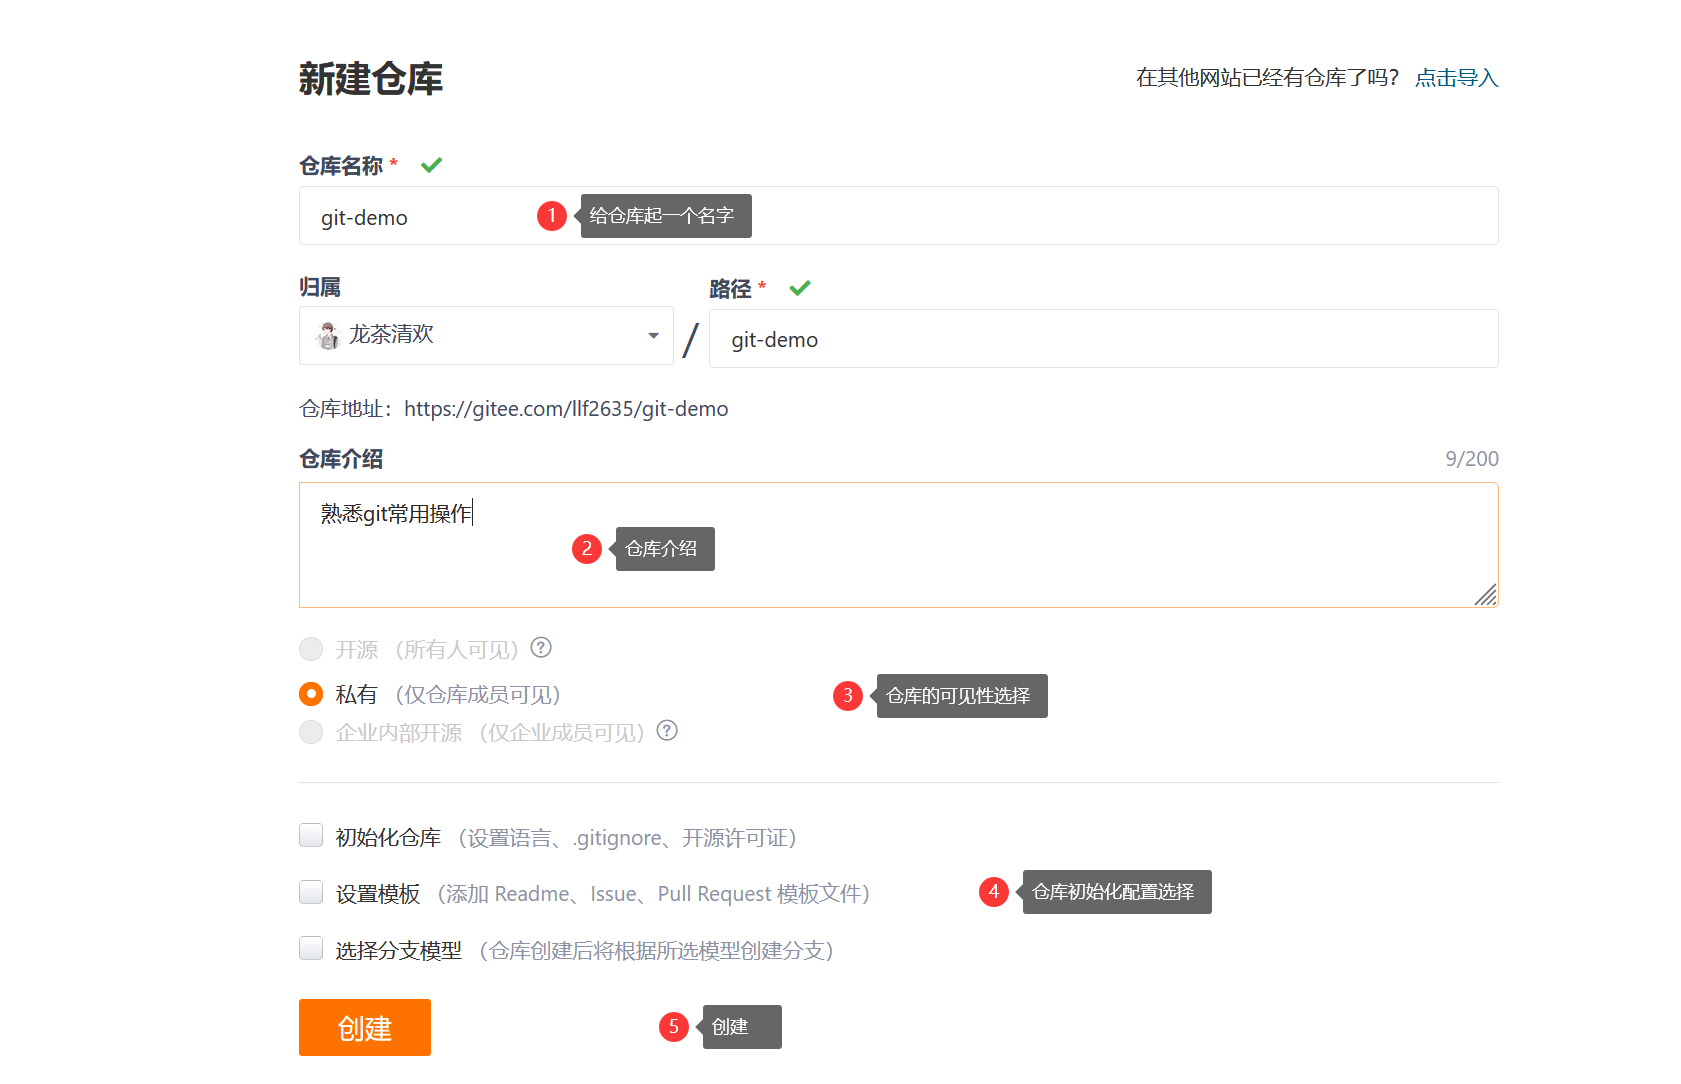1681x1084 pixels.
Task: Click the red marker 2 labeled 仓库介绍
Action: 587,548
